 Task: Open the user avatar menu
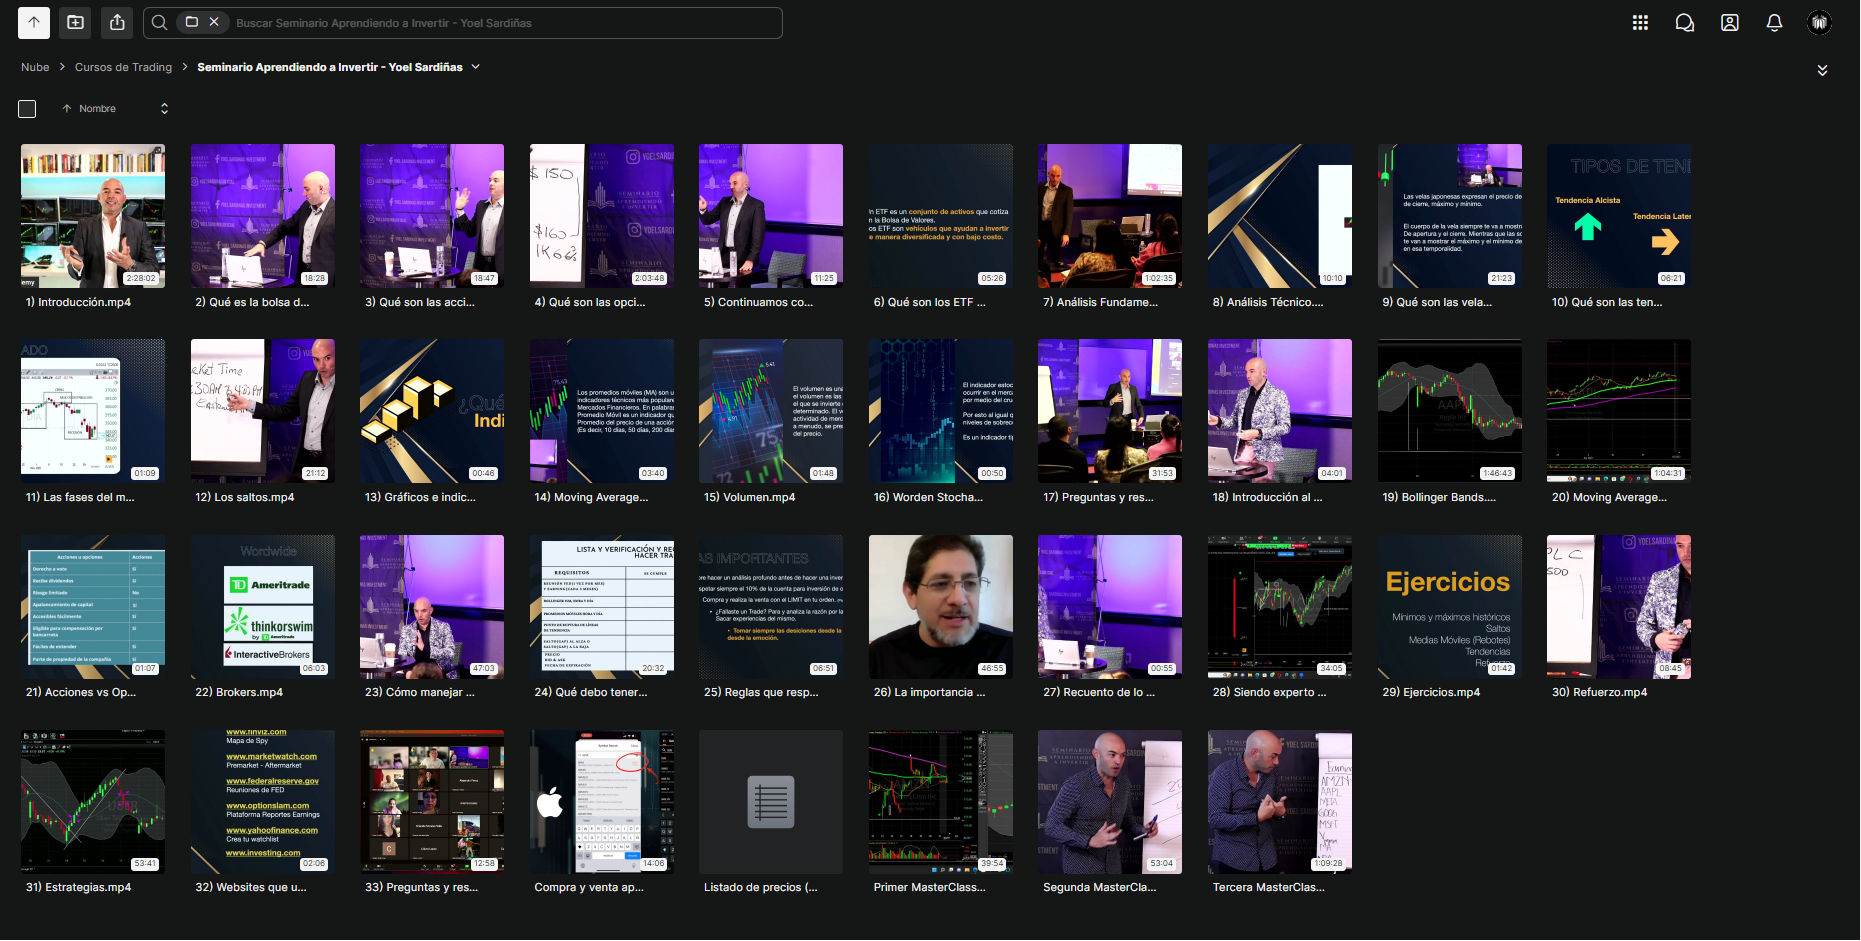click(x=1819, y=22)
